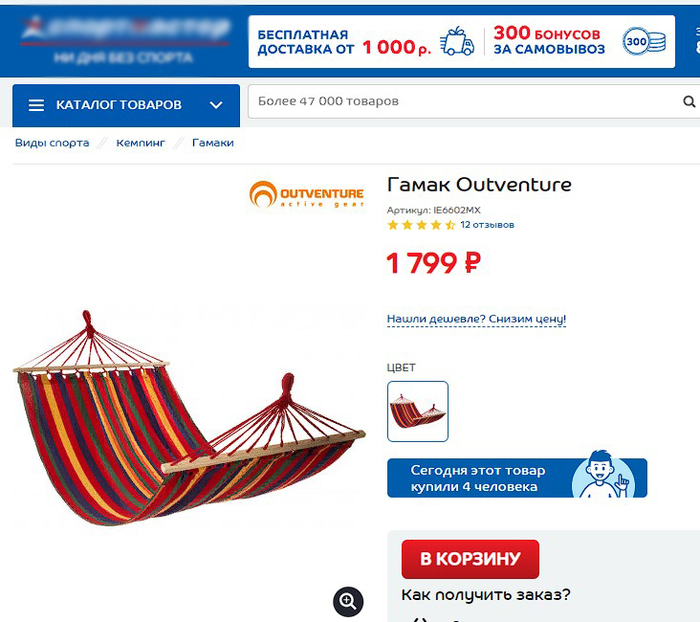Focus the Более 47 000 товаров search field
700x622 pixels.
click(464, 102)
